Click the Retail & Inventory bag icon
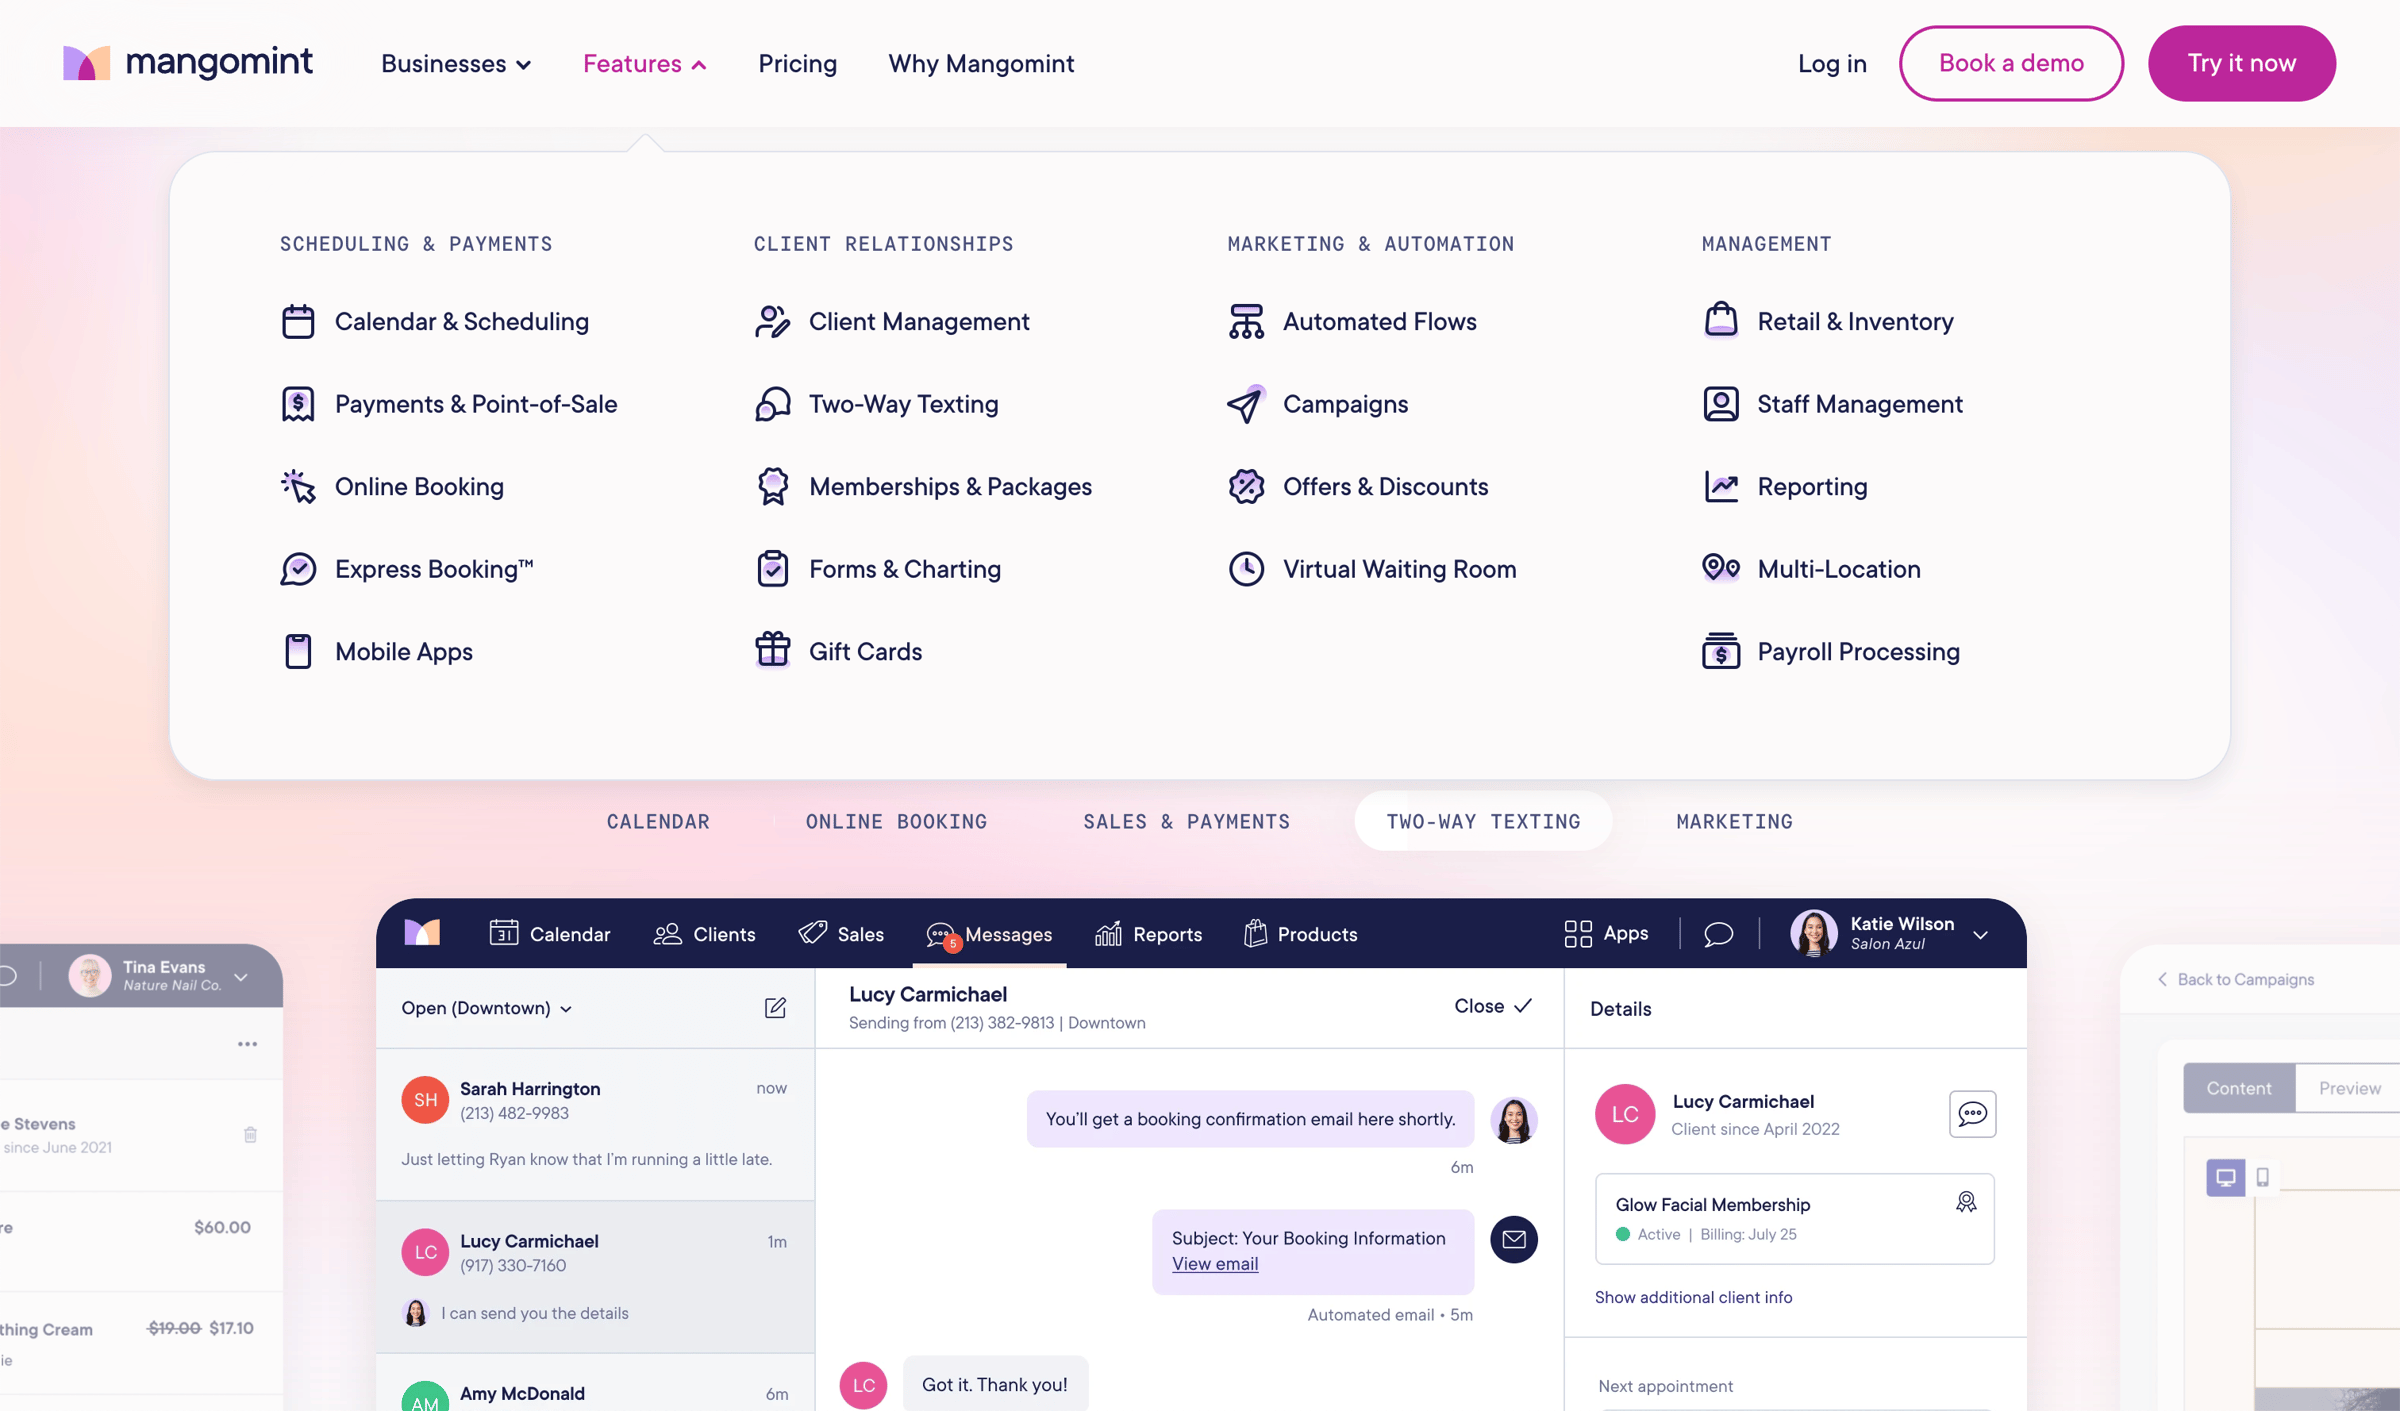The width and height of the screenshot is (2400, 1411). click(1720, 321)
